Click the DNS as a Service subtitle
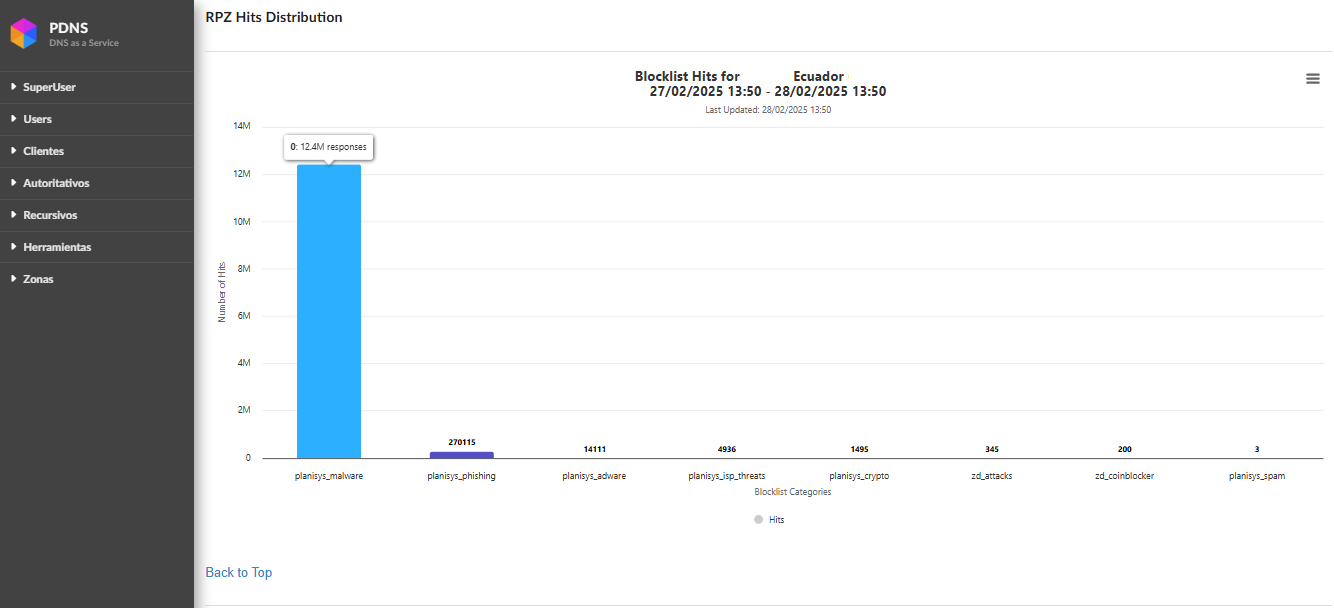The image size is (1334, 608). (x=84, y=43)
